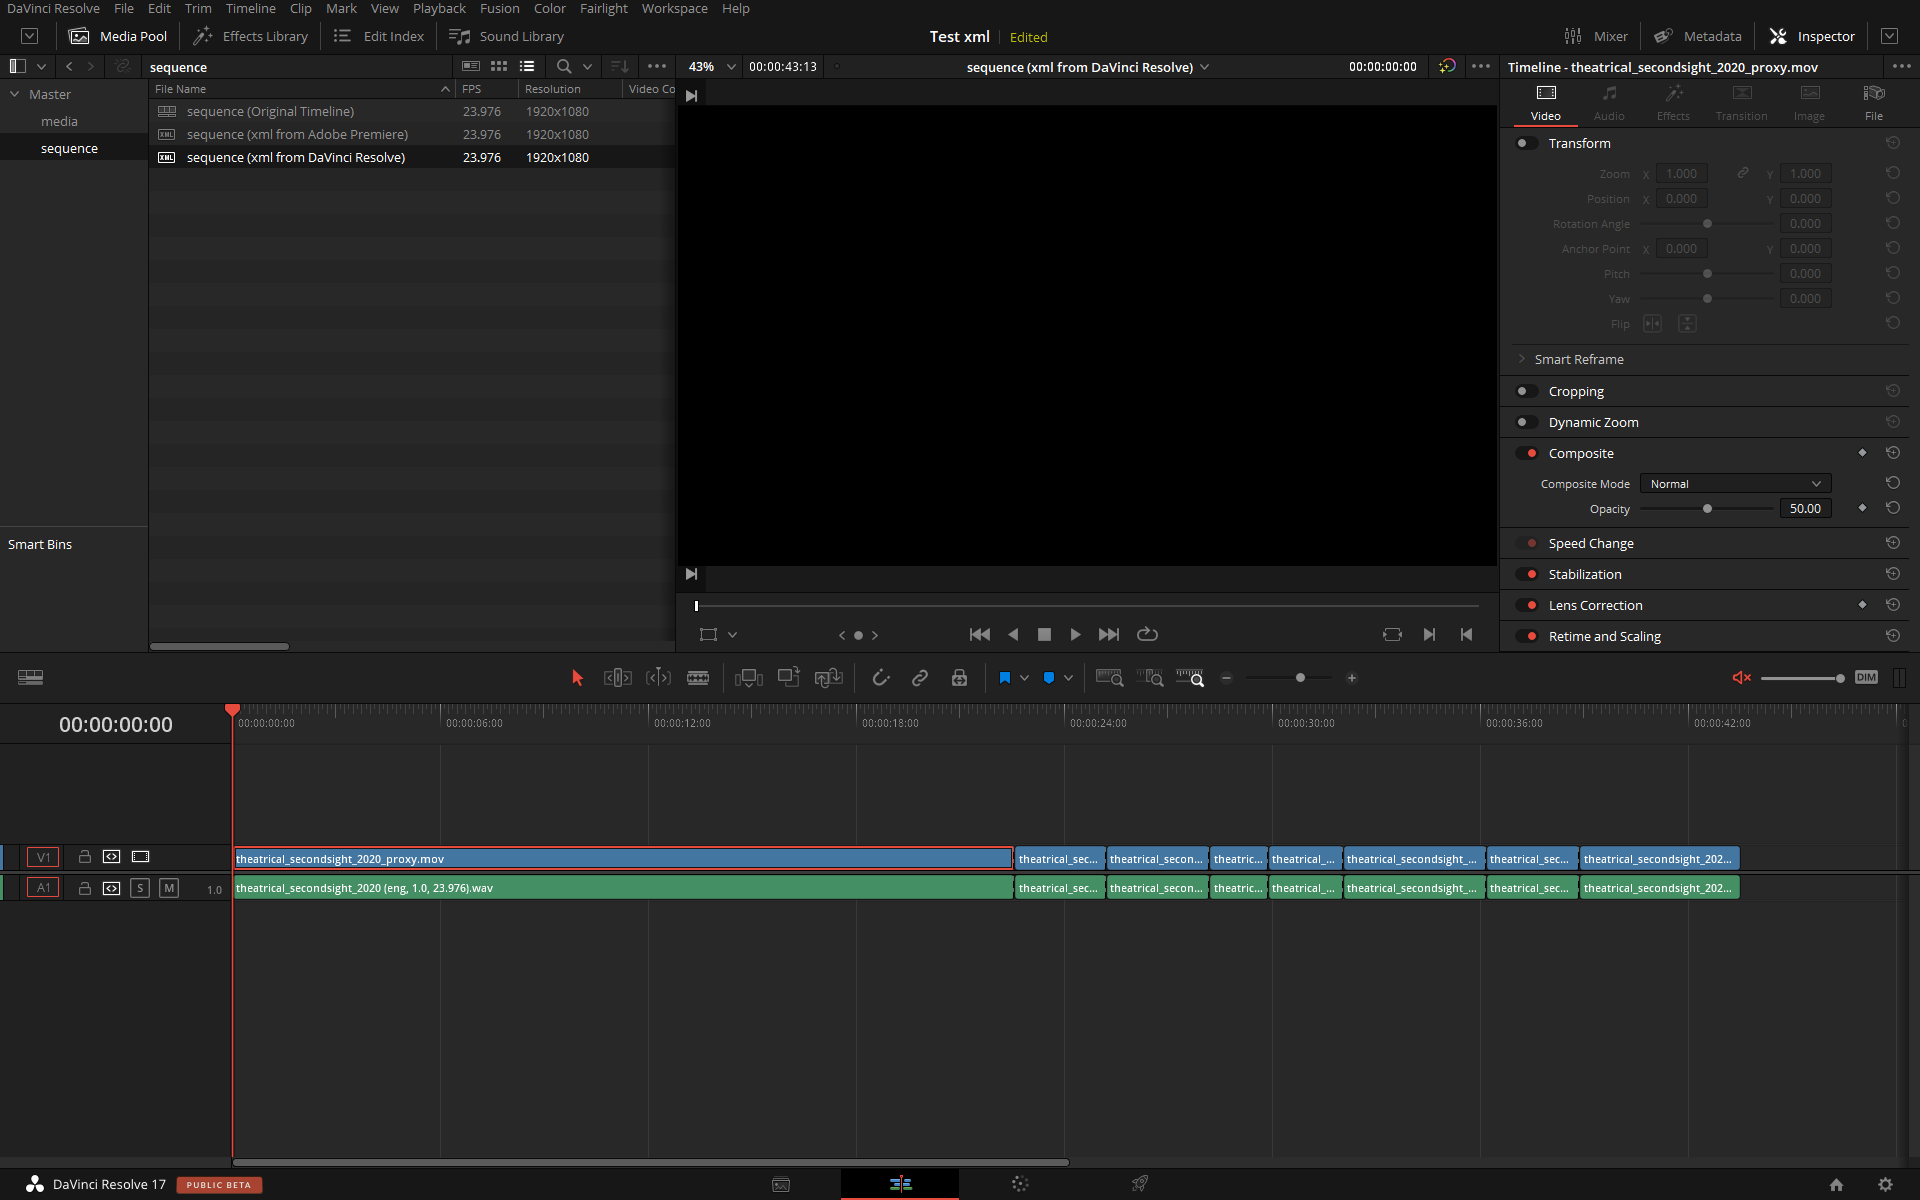Select the Blade edit mode tool
The image size is (1920, 1200).
click(698, 678)
